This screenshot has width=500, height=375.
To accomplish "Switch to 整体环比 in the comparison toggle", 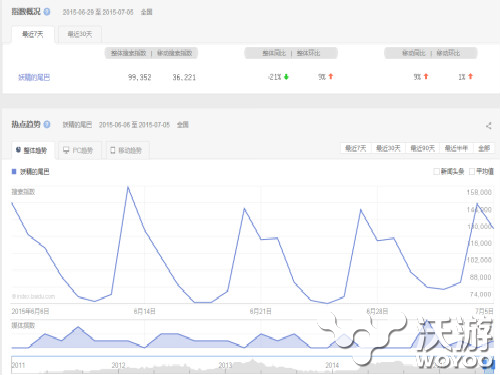I will point(308,53).
